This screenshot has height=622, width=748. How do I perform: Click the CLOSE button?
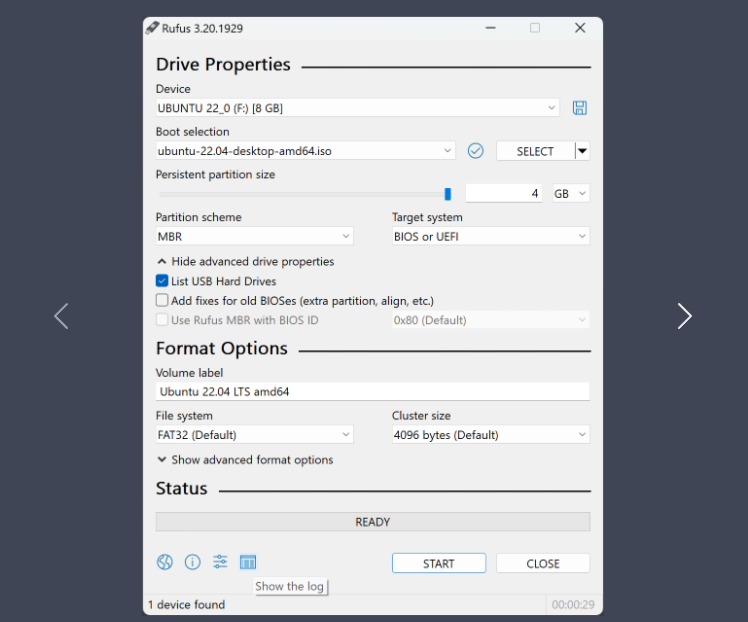(x=543, y=563)
